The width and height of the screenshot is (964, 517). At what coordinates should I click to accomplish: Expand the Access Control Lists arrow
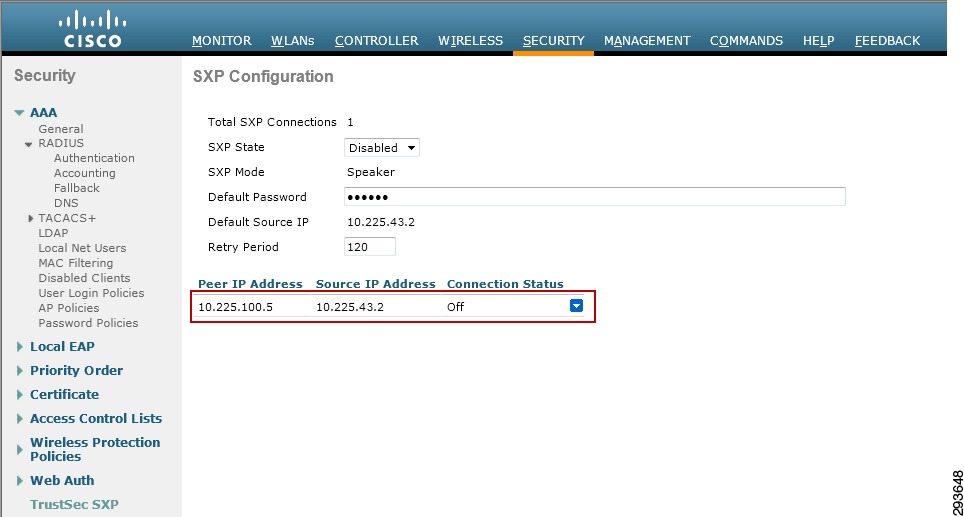click(x=20, y=419)
